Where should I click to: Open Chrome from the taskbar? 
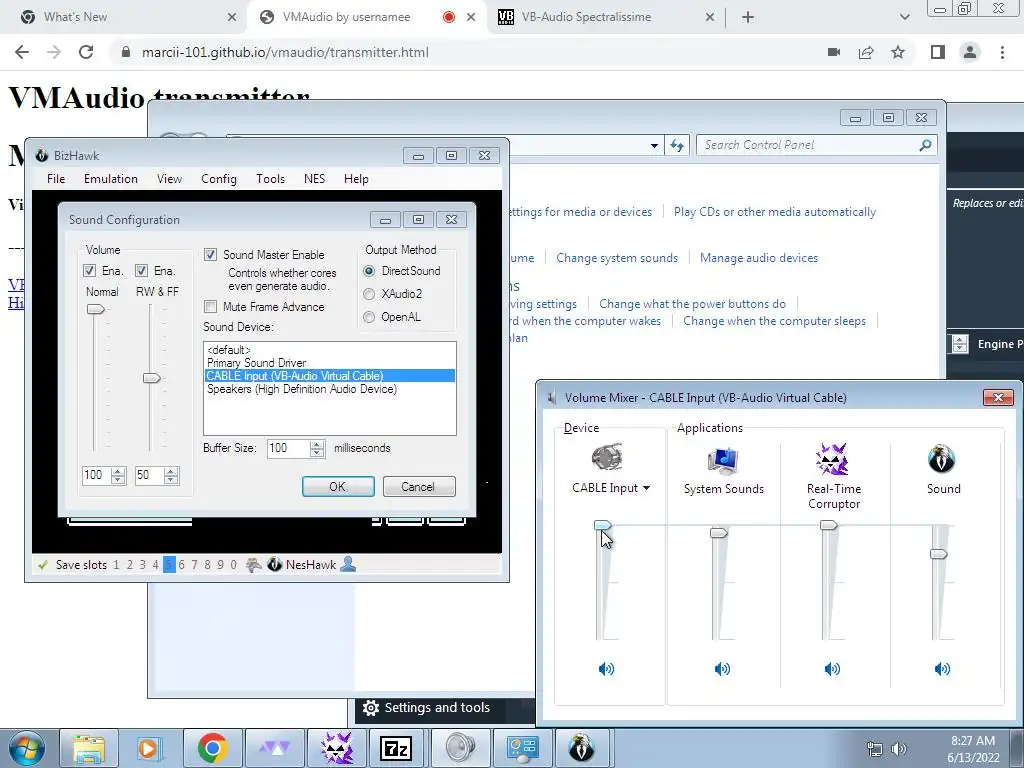pyautogui.click(x=212, y=748)
